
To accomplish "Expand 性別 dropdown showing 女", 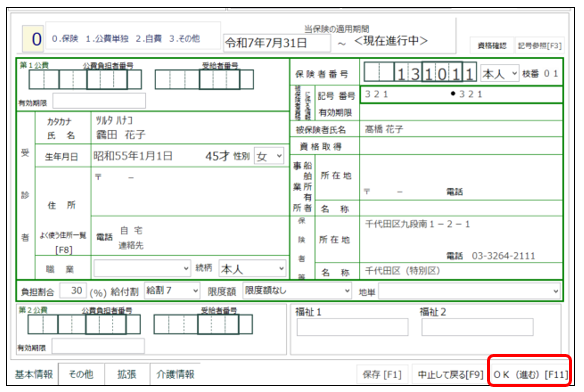I will (269, 156).
